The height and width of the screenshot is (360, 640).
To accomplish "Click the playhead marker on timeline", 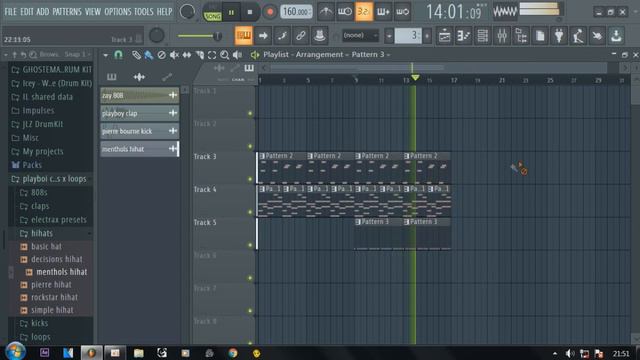I will 415,77.
